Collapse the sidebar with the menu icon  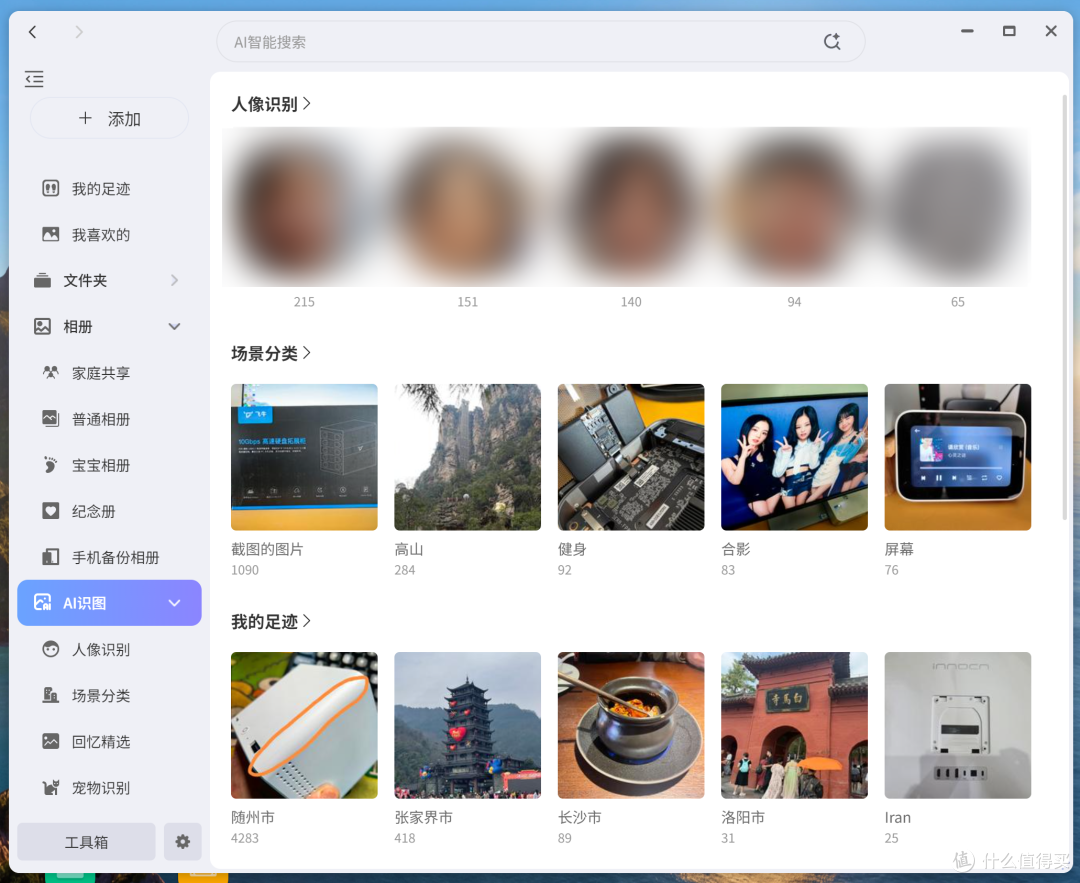34,79
